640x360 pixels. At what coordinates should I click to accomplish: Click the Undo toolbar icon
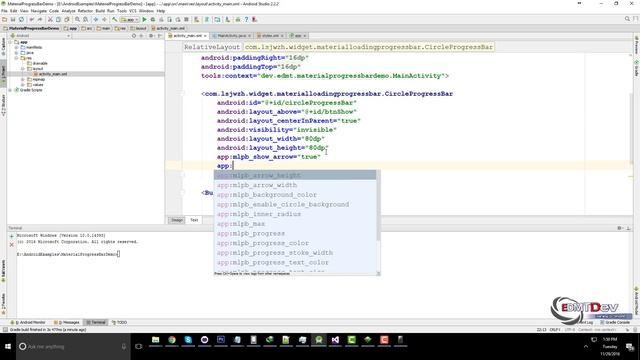[x=31, y=20]
